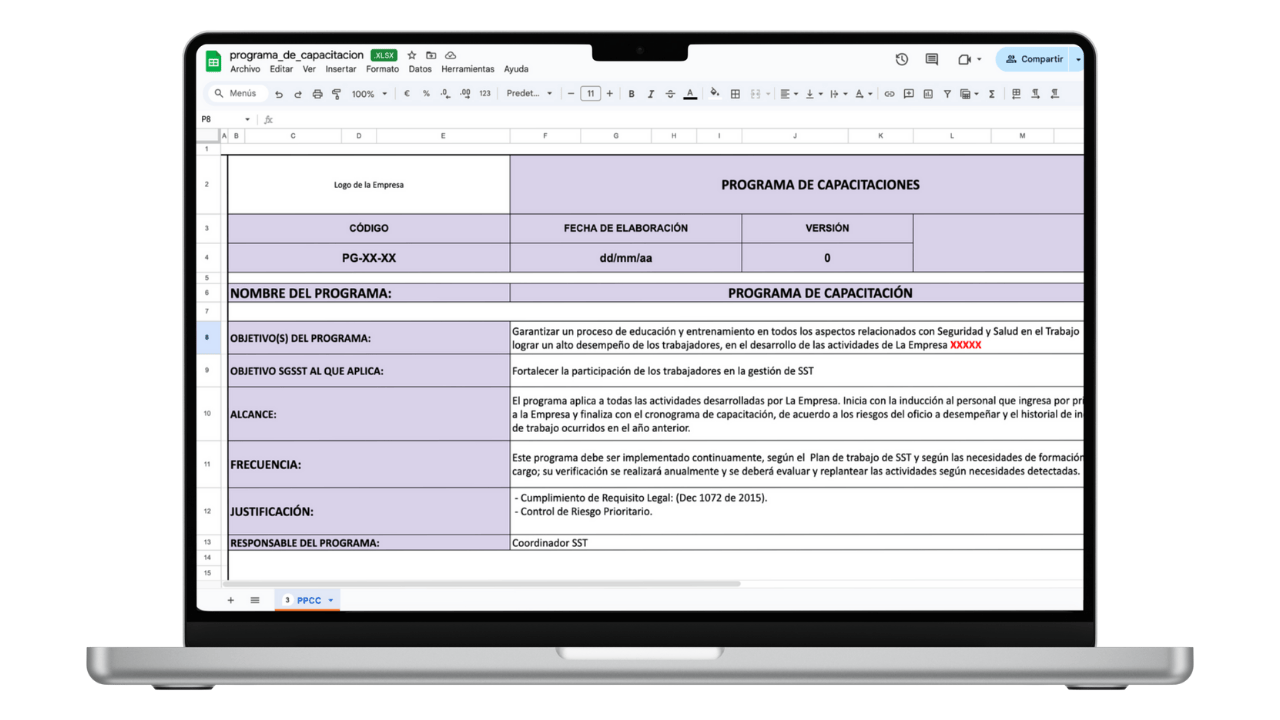The width and height of the screenshot is (1280, 720).
Task: Create a filter
Action: 947,93
